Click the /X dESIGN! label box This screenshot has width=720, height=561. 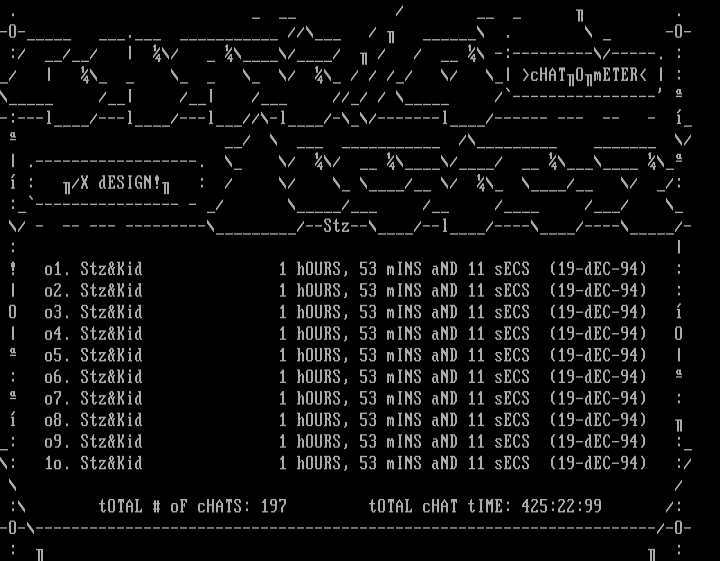coord(116,184)
